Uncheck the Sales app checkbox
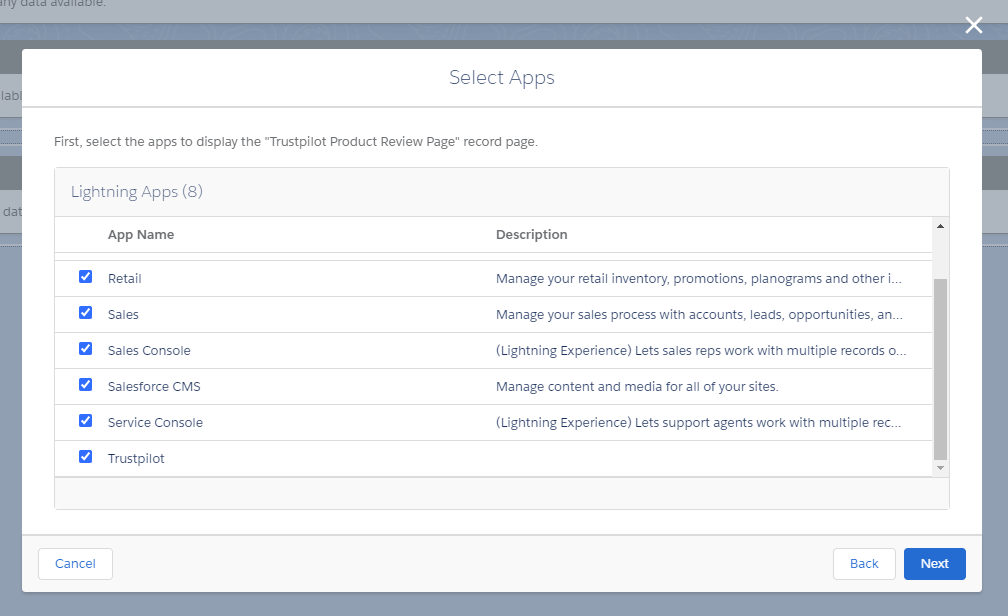 pos(85,312)
